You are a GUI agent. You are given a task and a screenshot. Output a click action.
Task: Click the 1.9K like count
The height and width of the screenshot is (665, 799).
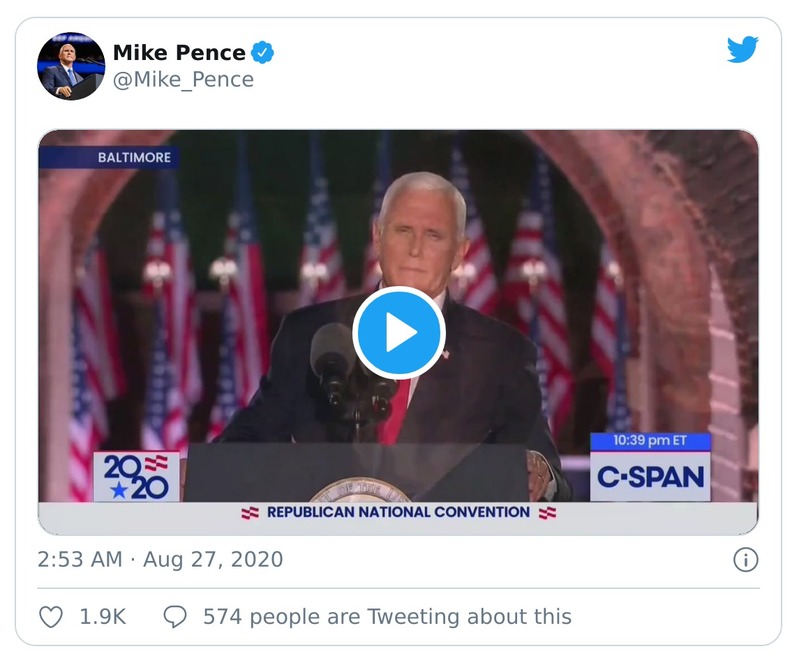pyautogui.click(x=103, y=617)
